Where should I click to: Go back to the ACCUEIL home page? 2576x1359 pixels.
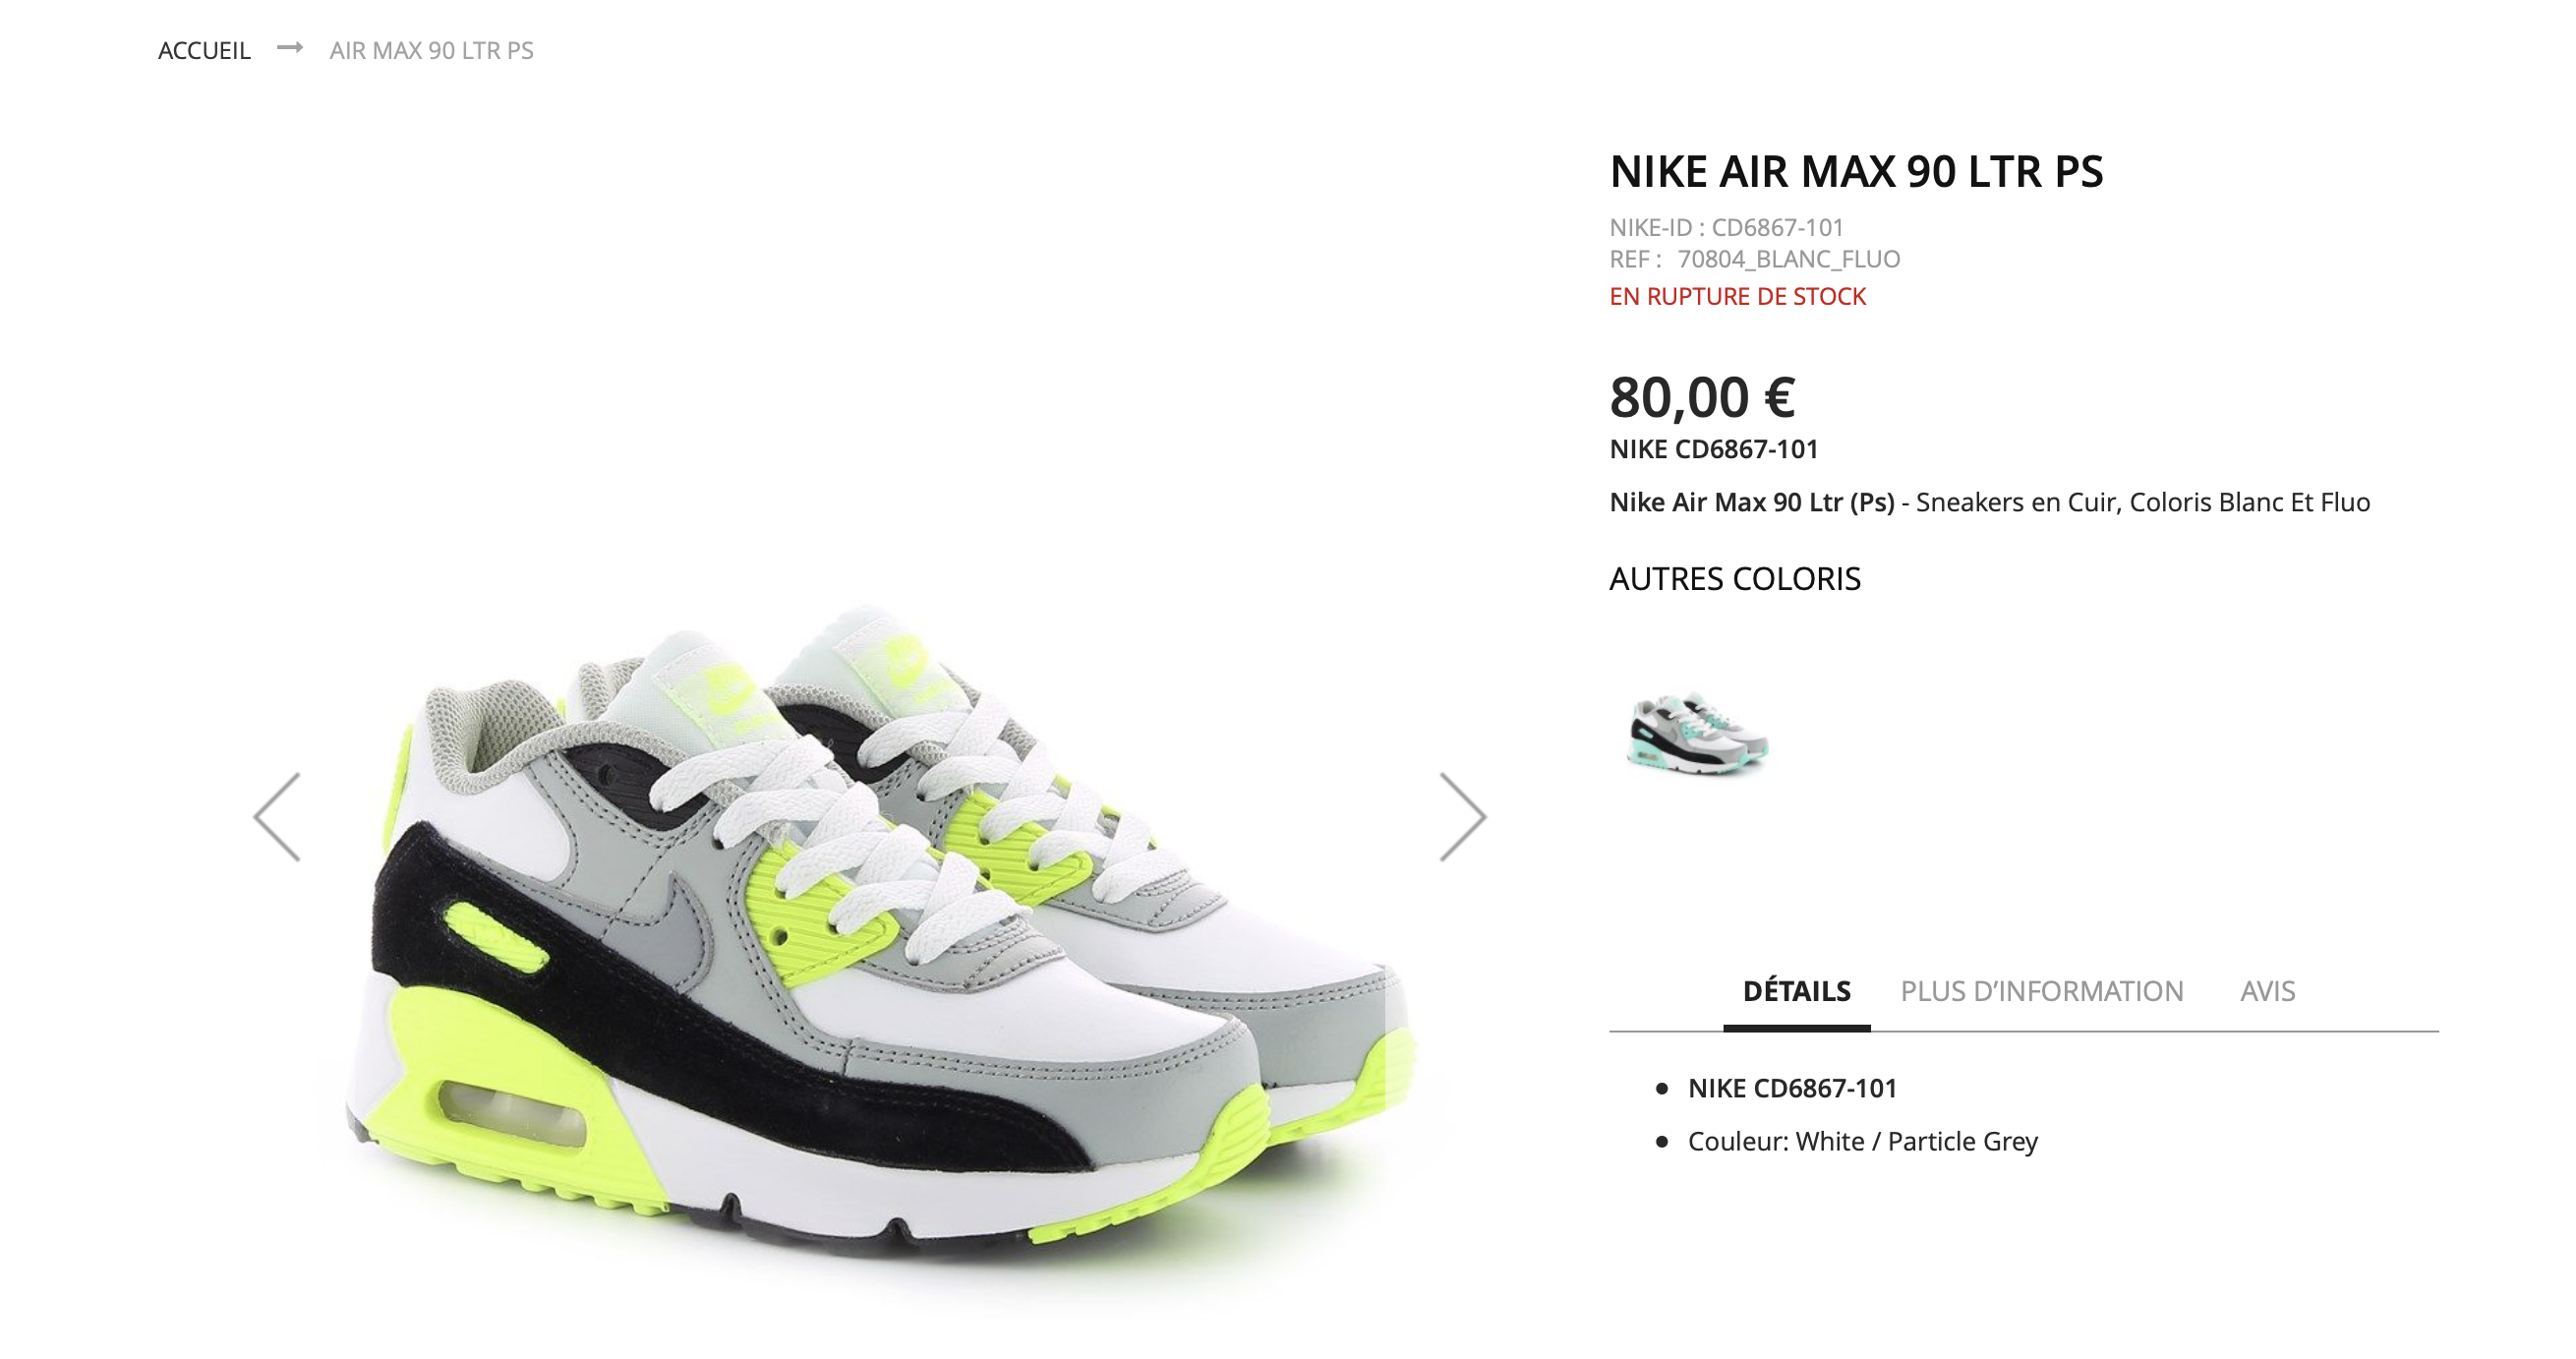[x=204, y=50]
